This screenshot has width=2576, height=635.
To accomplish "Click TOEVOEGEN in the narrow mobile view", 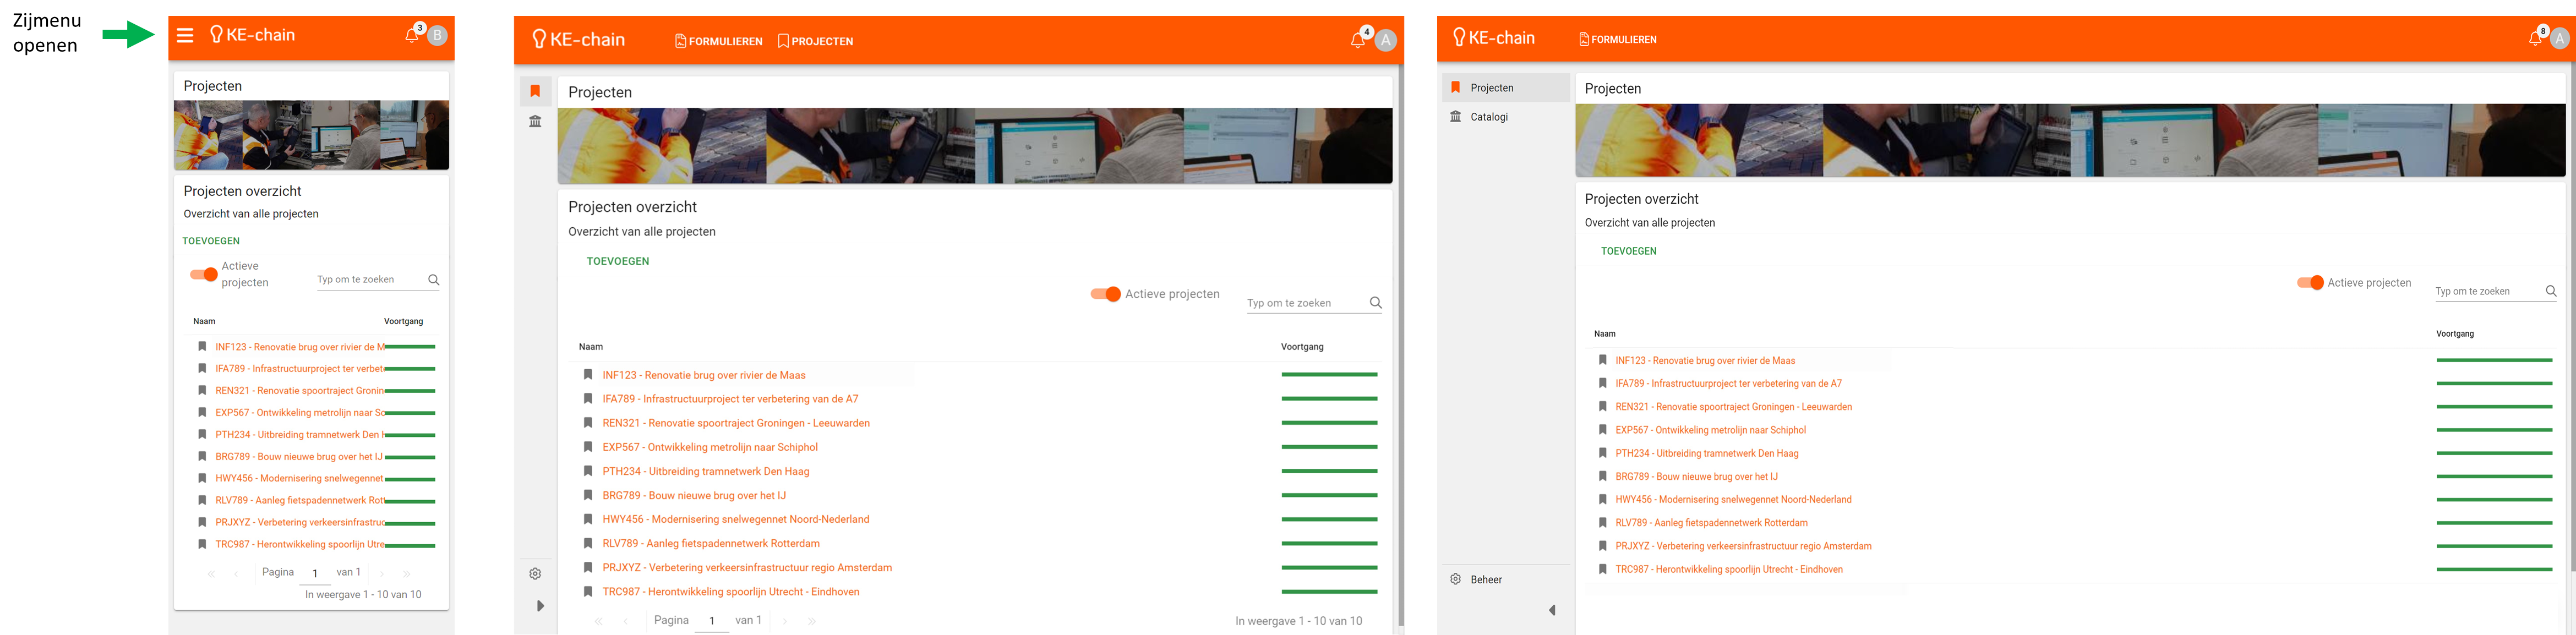I will click(x=211, y=241).
